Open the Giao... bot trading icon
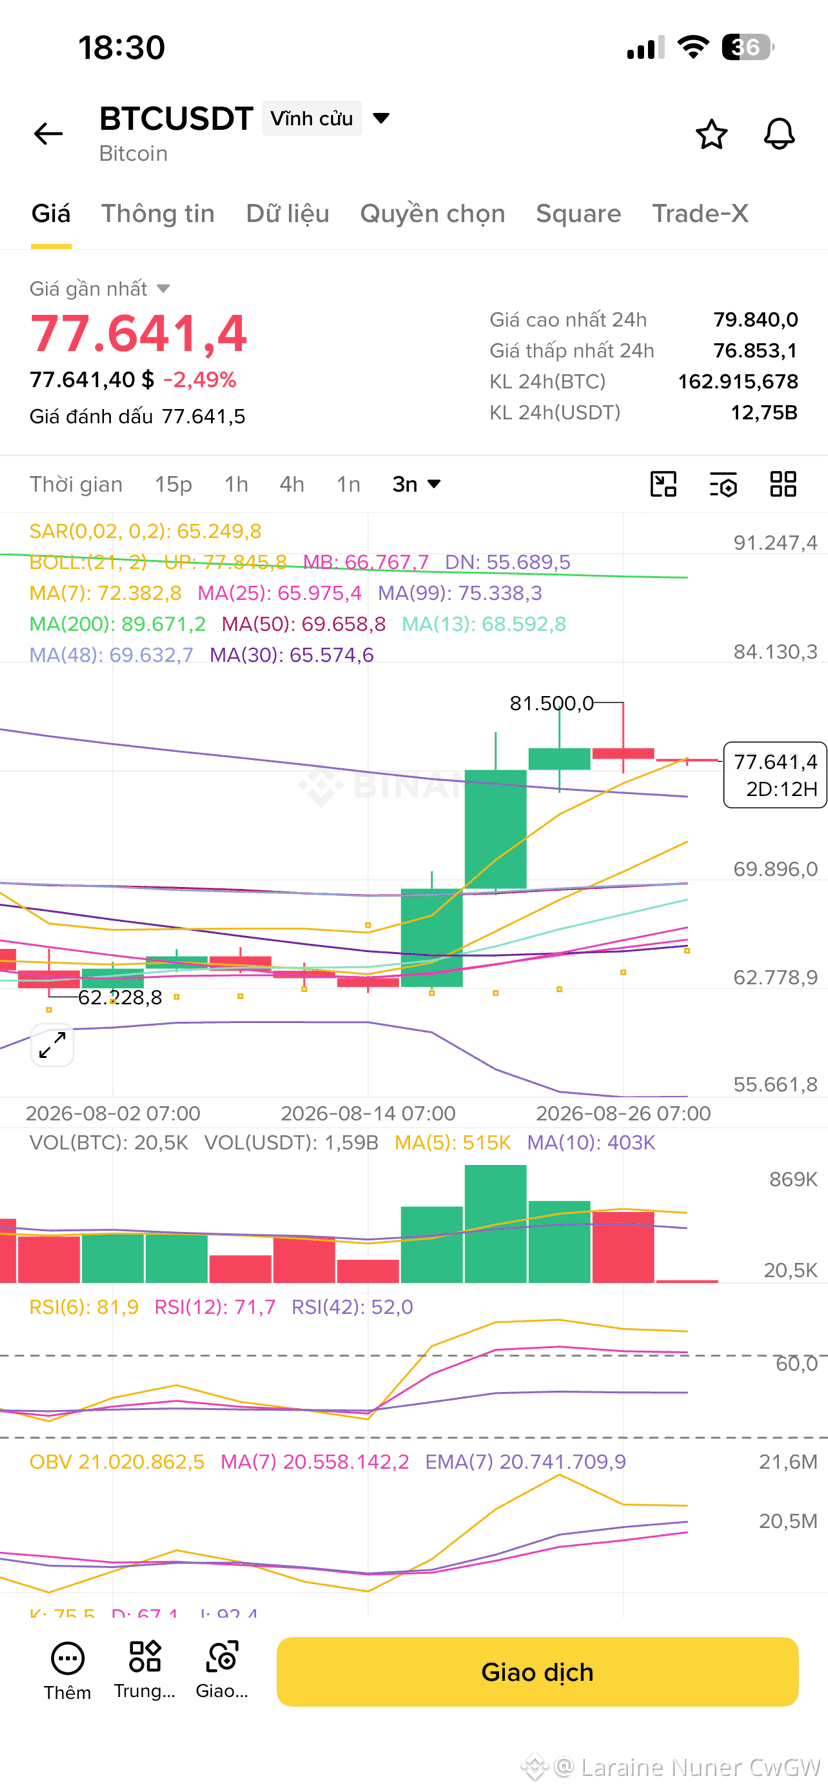828x1792 pixels. coord(222,1671)
